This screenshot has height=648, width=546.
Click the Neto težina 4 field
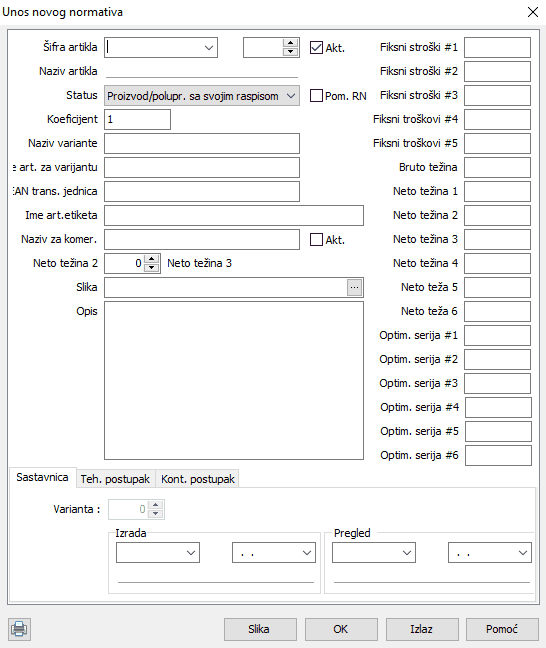497,263
